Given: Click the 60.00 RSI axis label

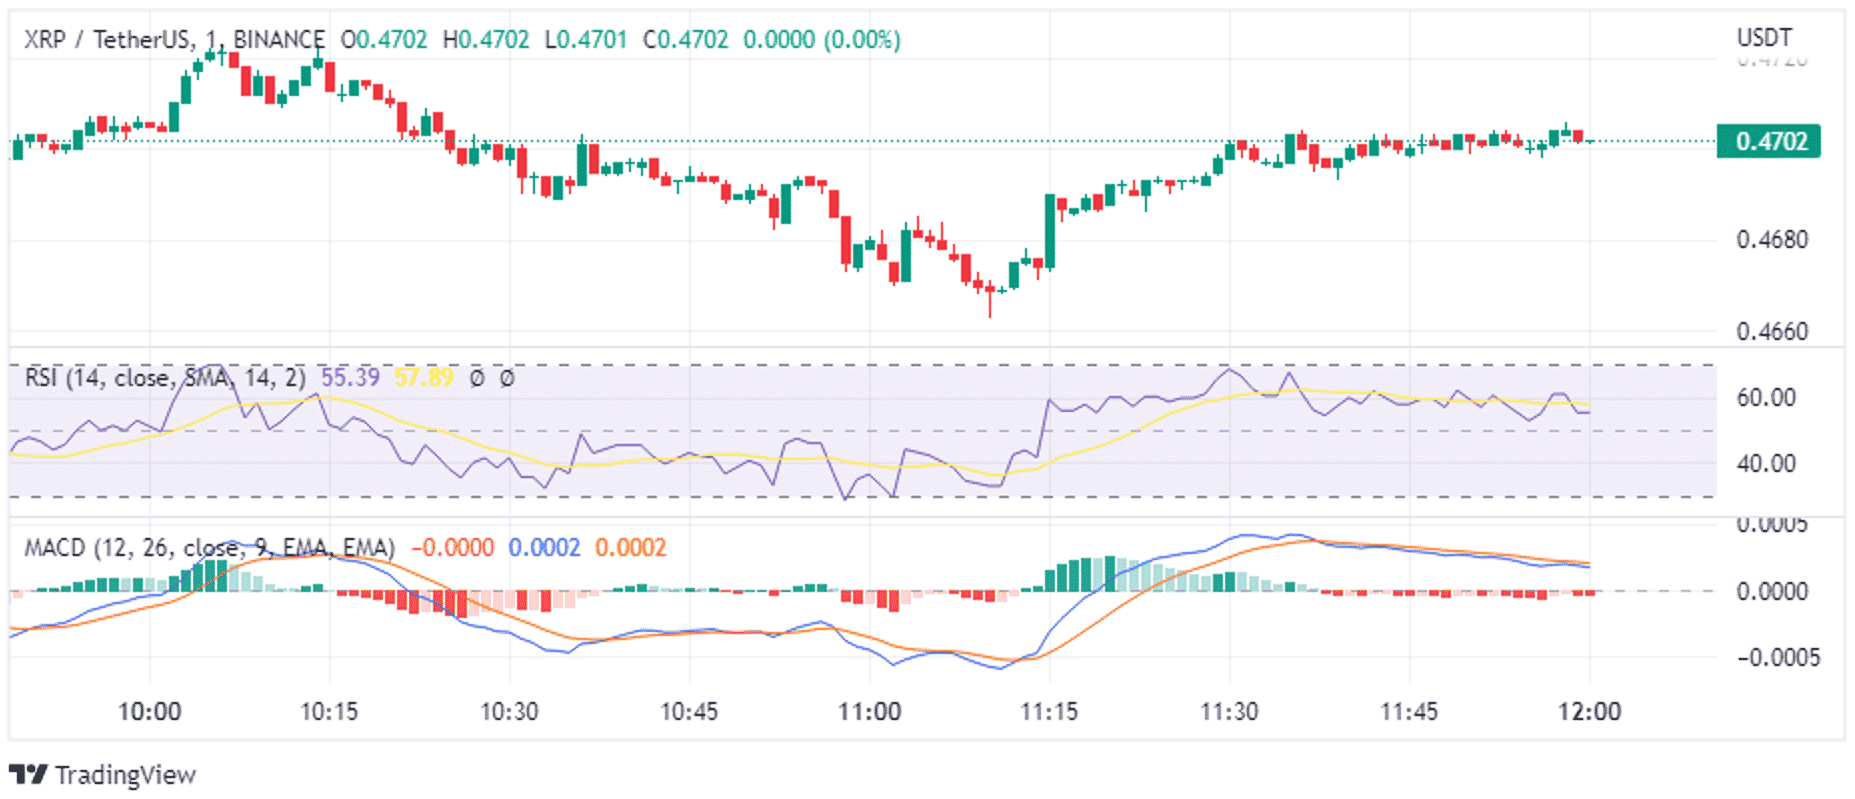Looking at the screenshot, I should point(1766,398).
